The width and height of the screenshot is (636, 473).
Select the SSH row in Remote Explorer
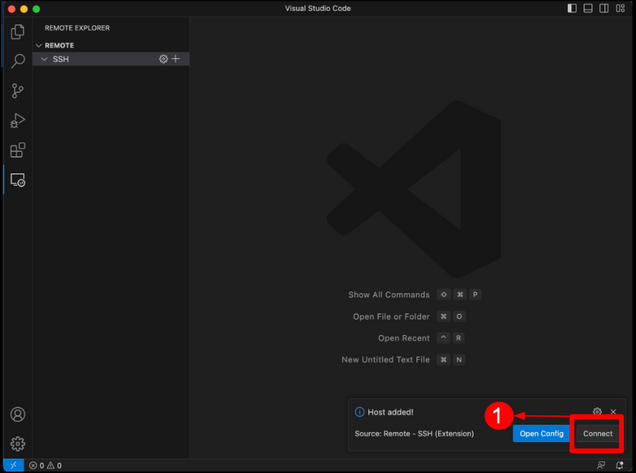(111, 59)
